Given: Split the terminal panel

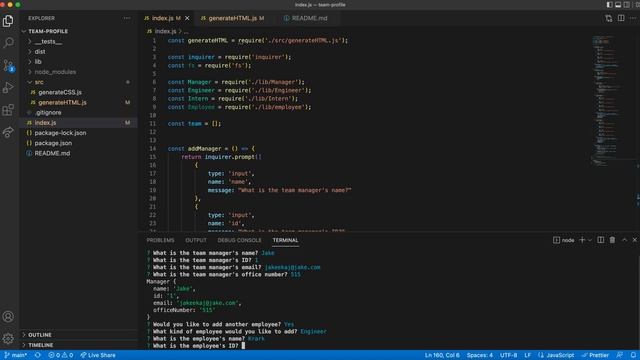Looking at the screenshot, I should [x=600, y=240].
